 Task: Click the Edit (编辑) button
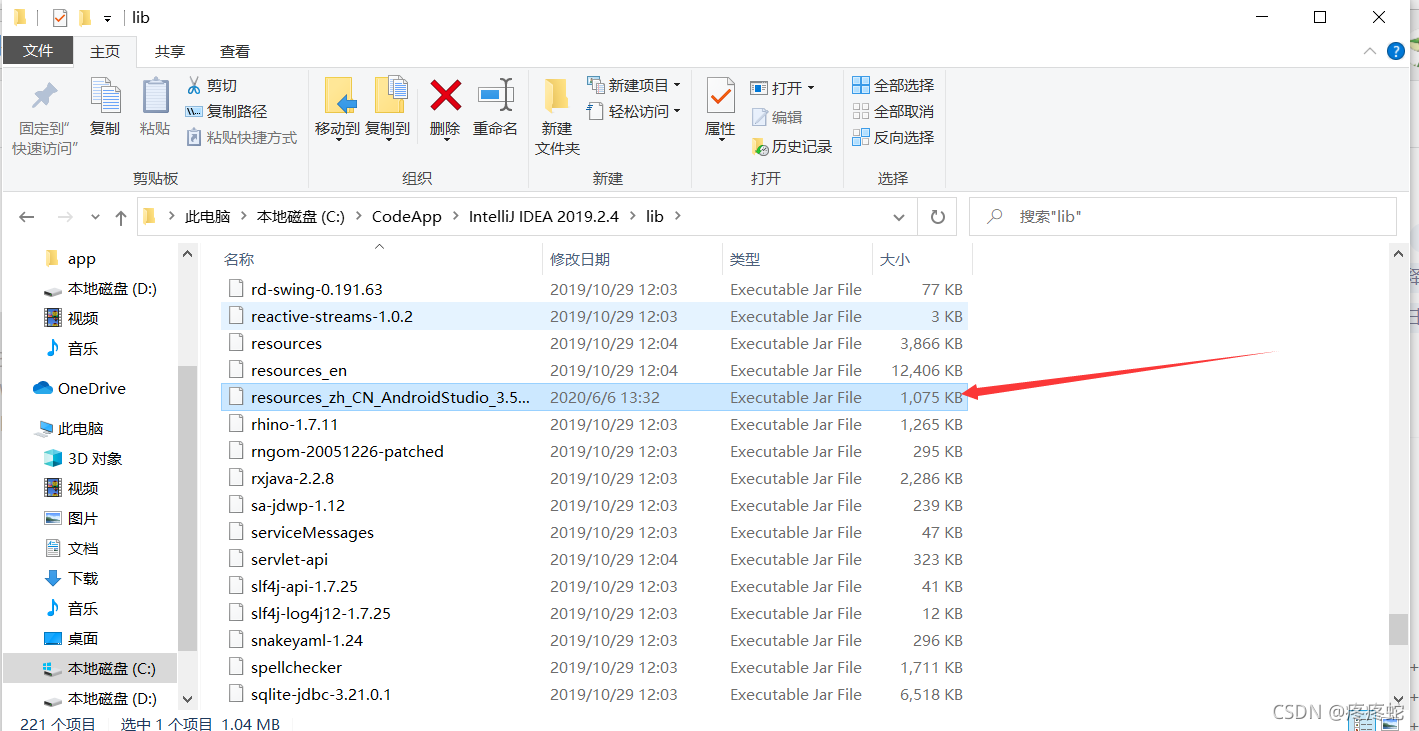coord(777,118)
